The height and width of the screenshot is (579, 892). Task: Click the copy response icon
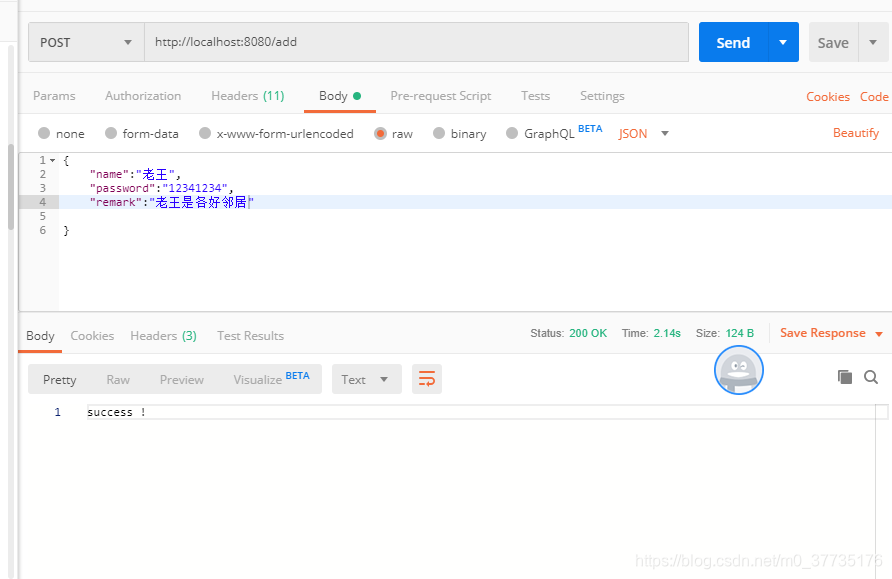pyautogui.click(x=845, y=377)
